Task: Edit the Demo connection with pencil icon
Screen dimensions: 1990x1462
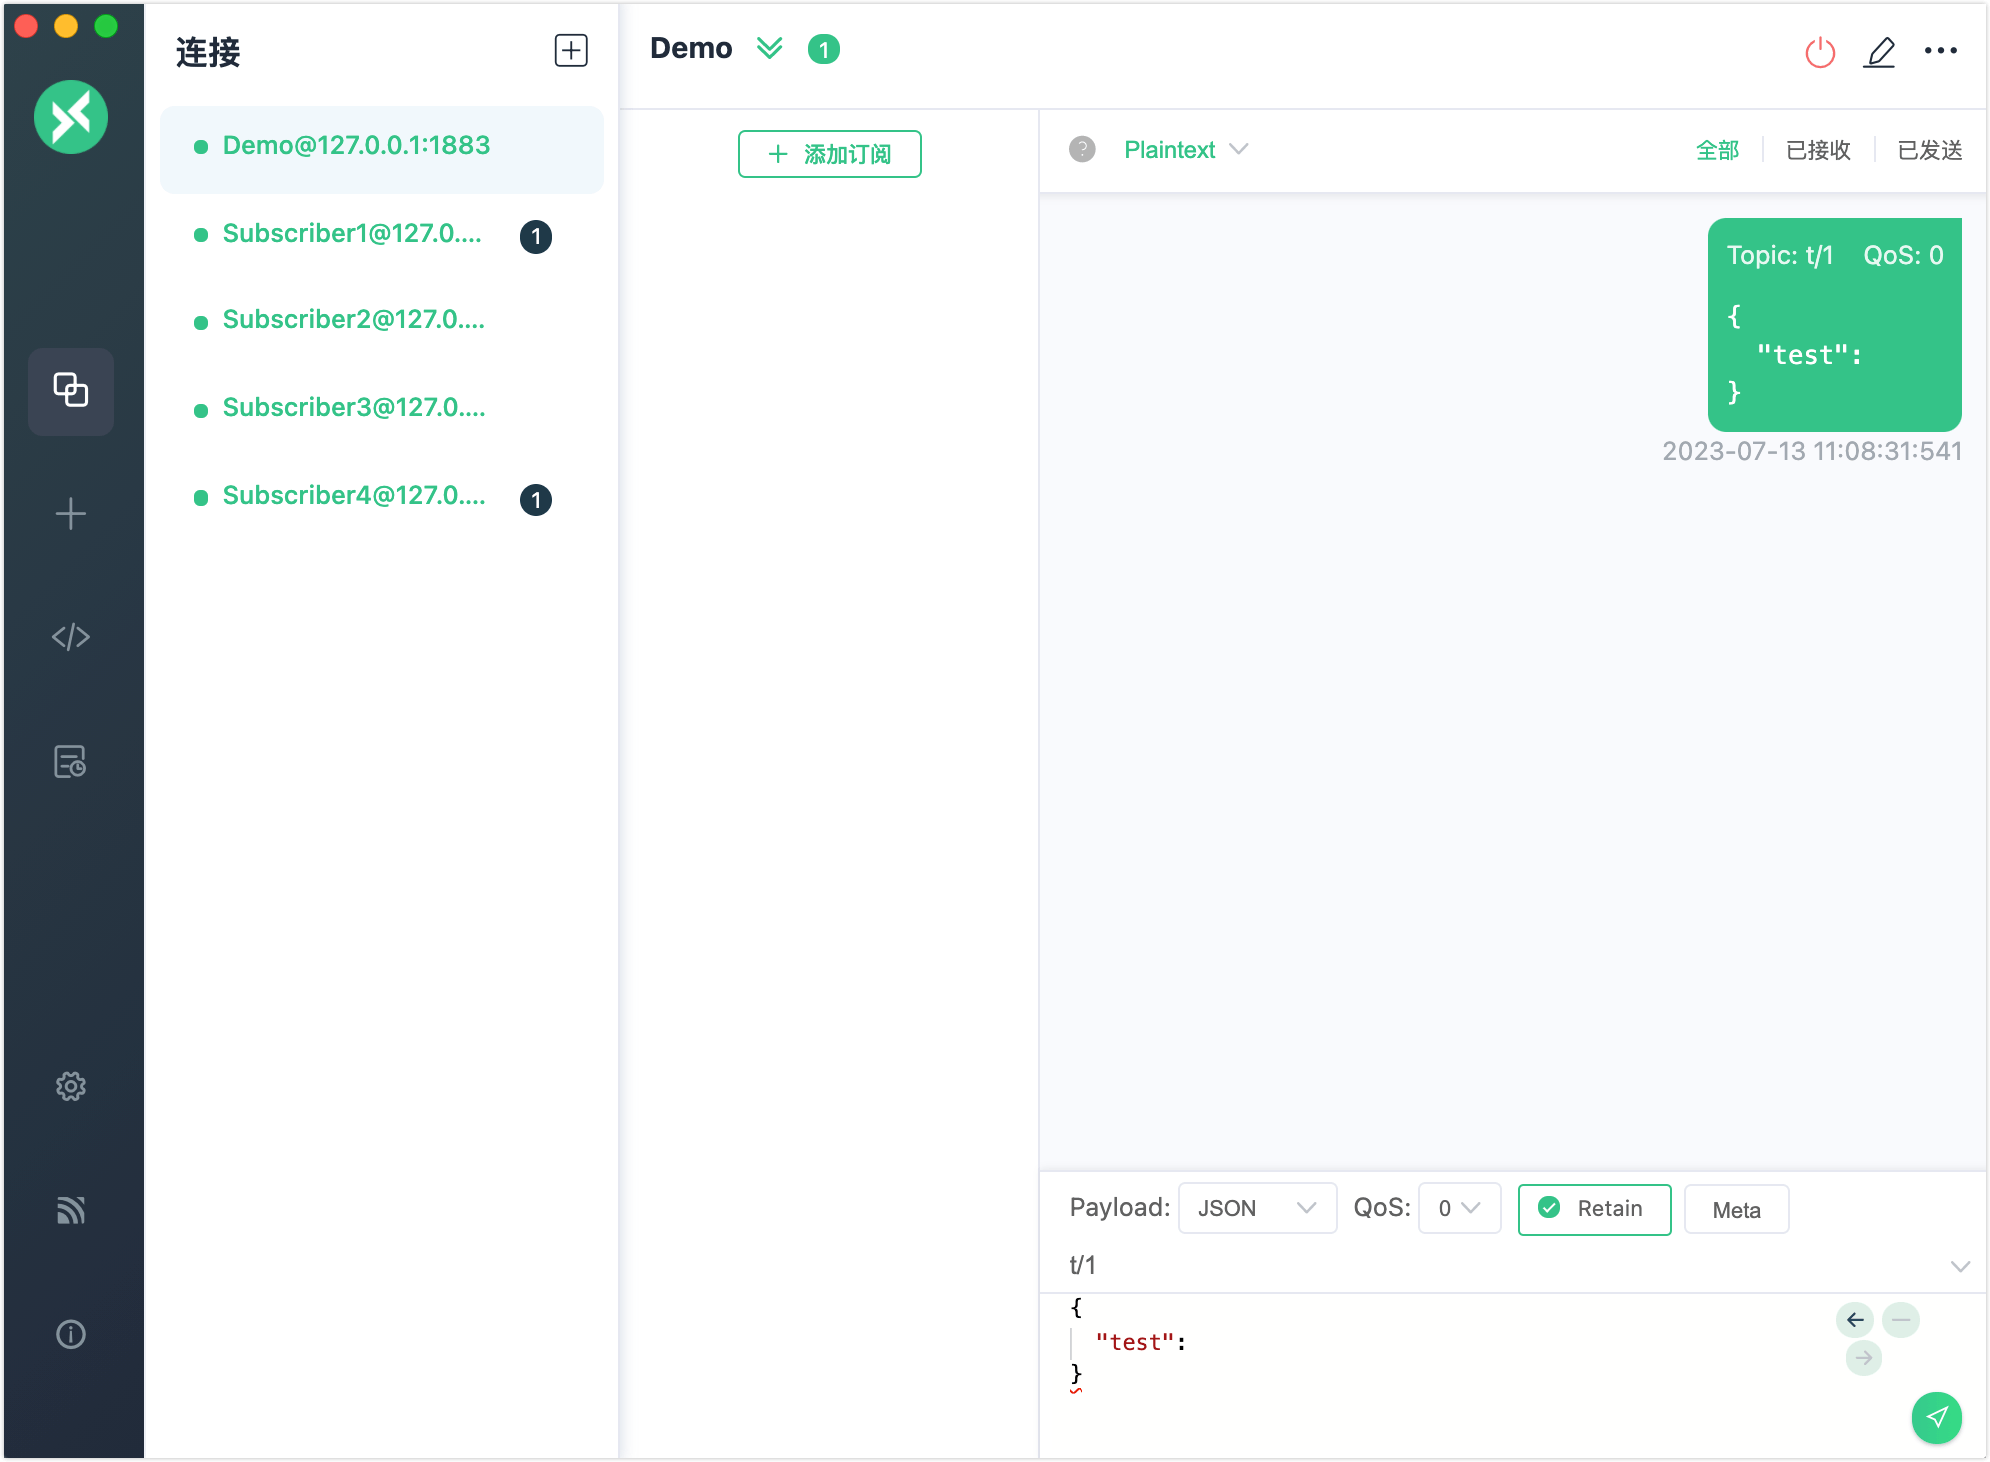Action: click(1881, 52)
